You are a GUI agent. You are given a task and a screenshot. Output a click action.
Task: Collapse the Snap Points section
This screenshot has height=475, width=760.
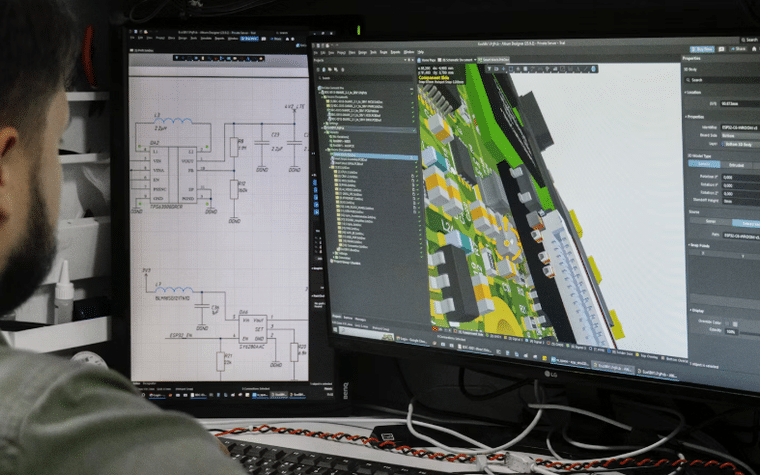pyautogui.click(x=689, y=245)
